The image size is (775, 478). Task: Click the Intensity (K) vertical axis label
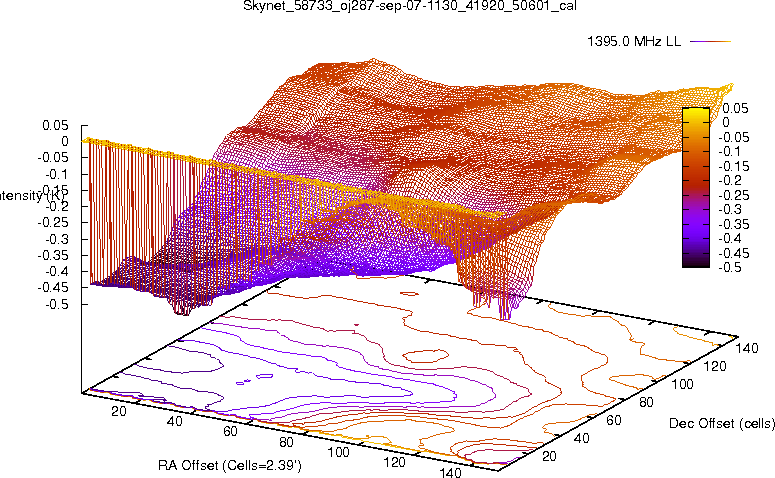(32, 196)
